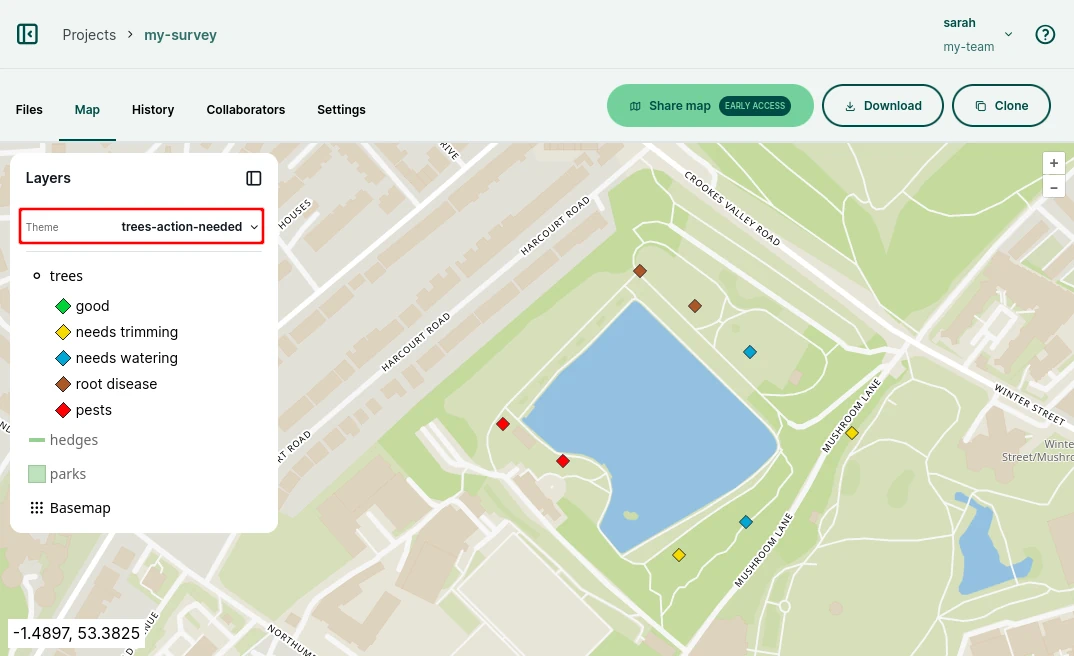Toggle the parks layer visibility
The image size is (1074, 656).
[68, 474]
